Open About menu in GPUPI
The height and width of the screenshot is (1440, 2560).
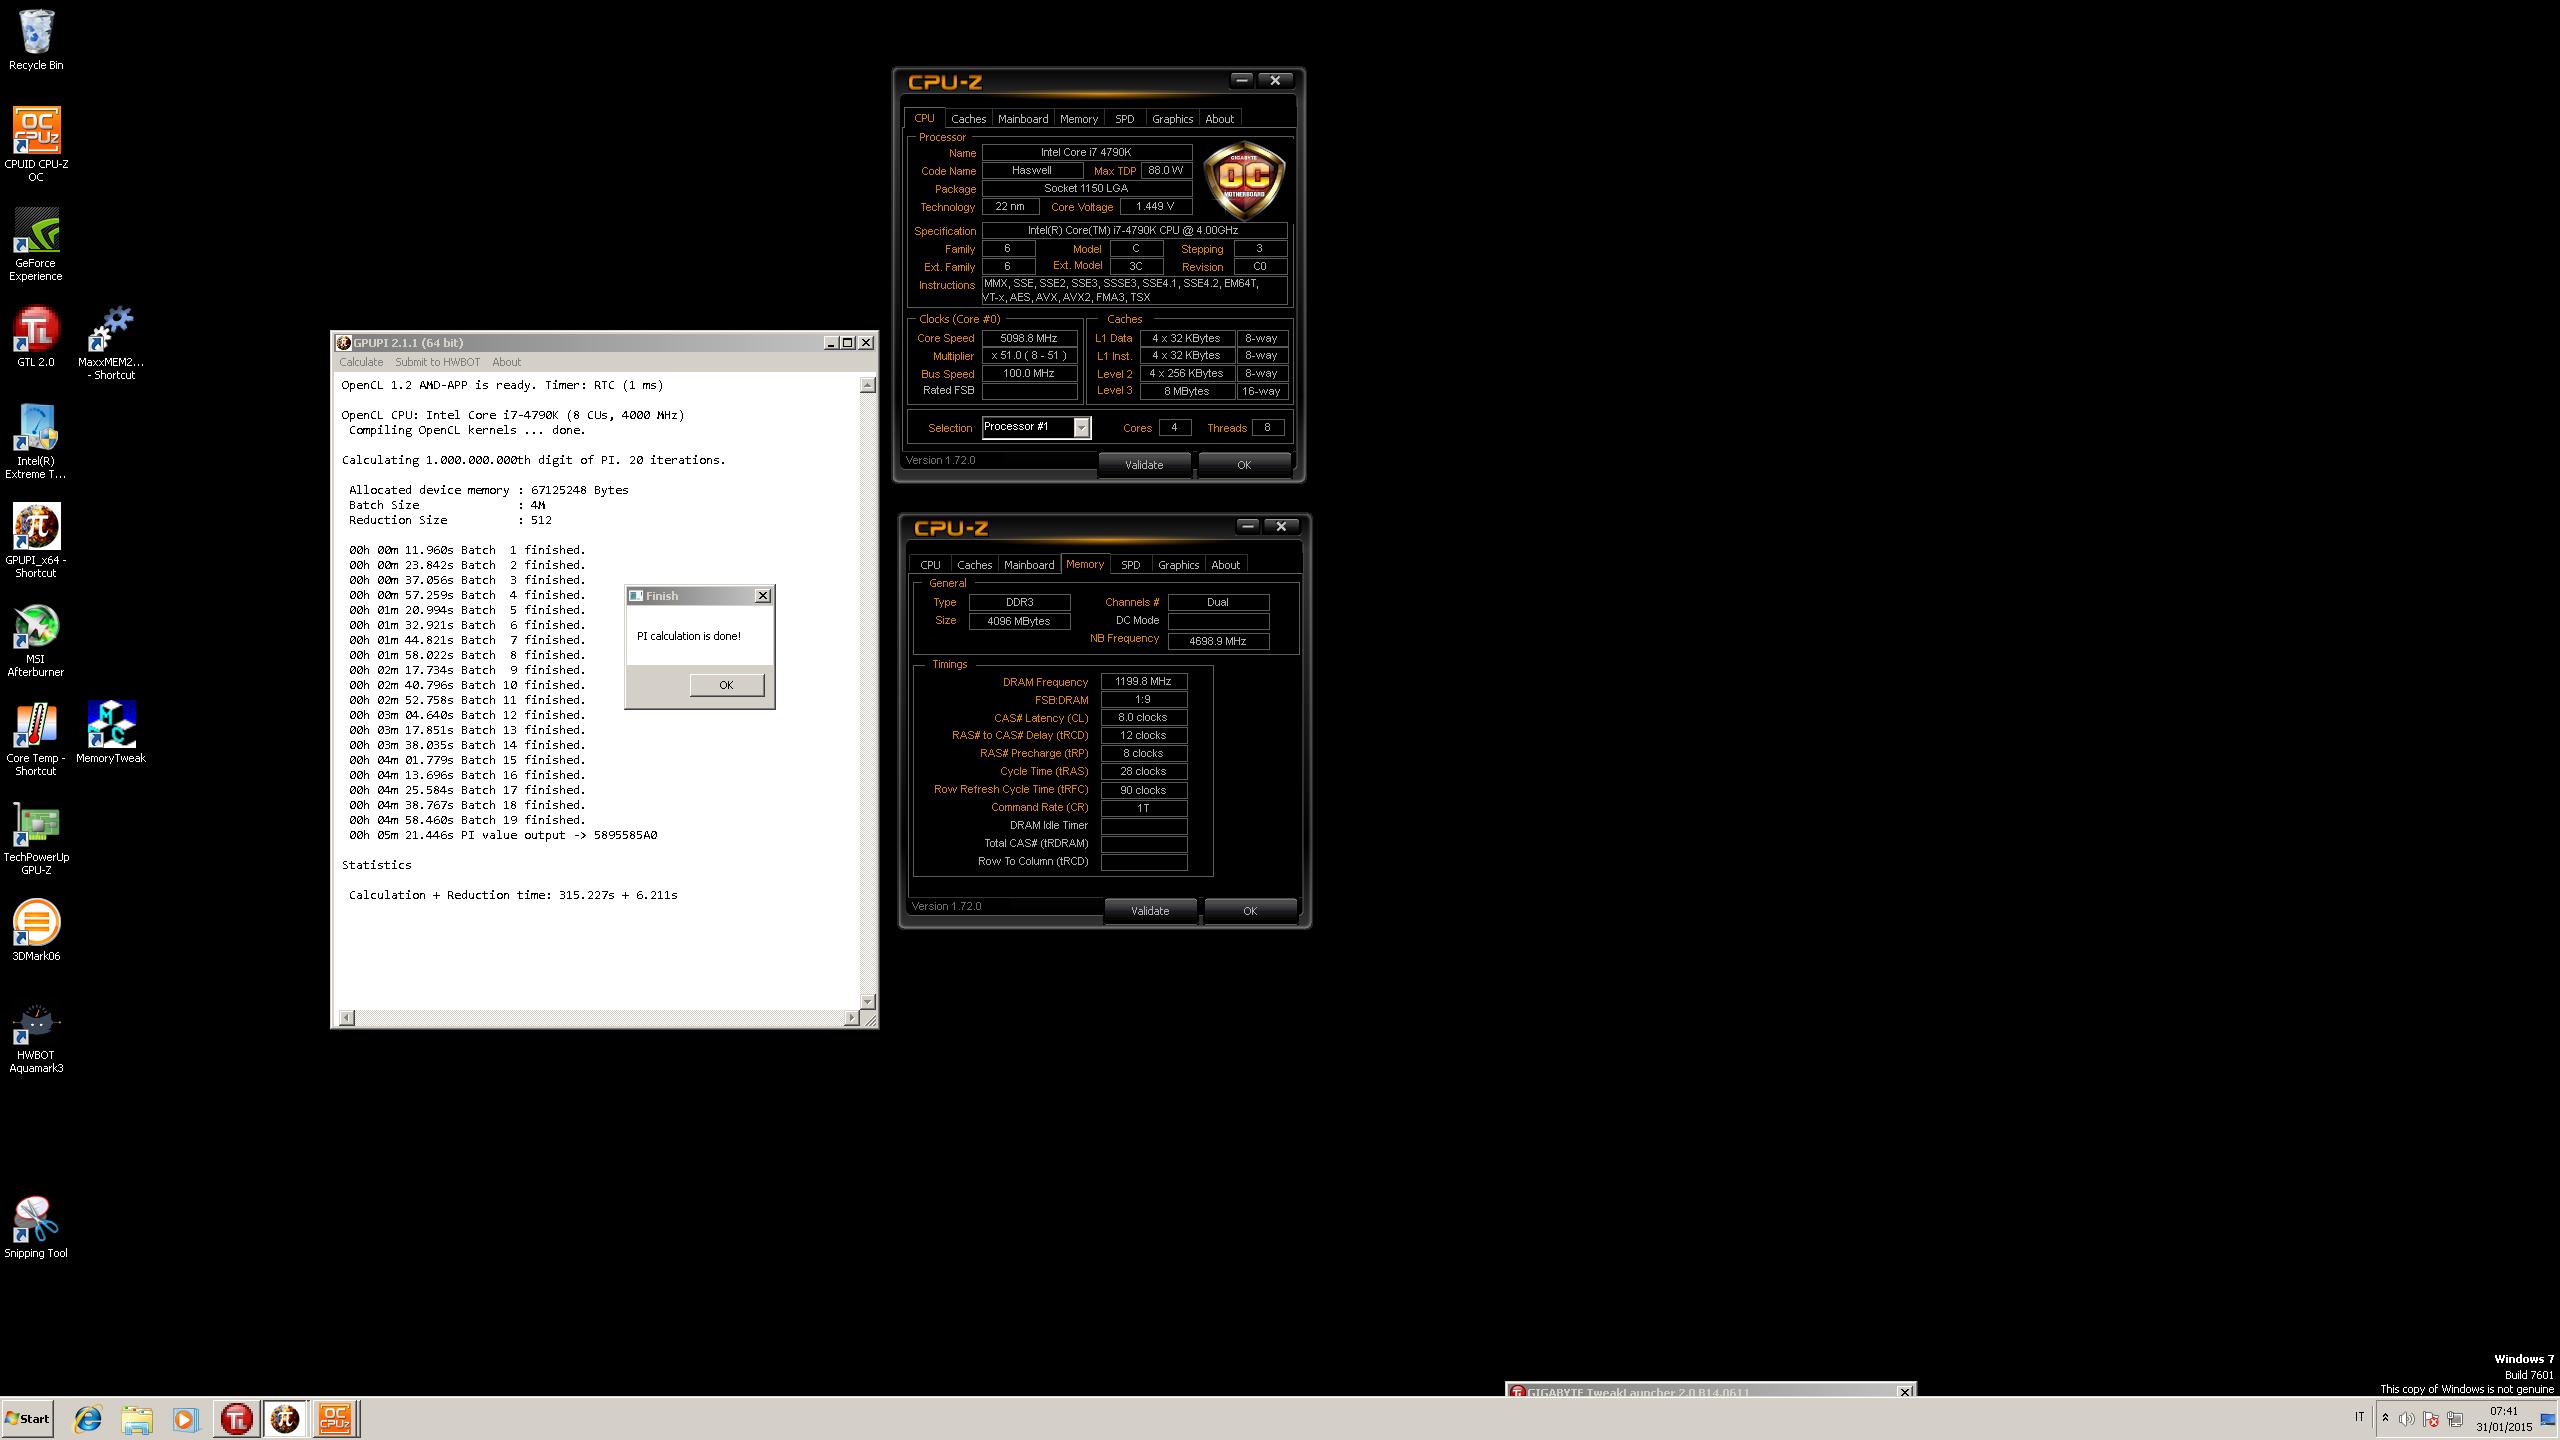(x=506, y=362)
